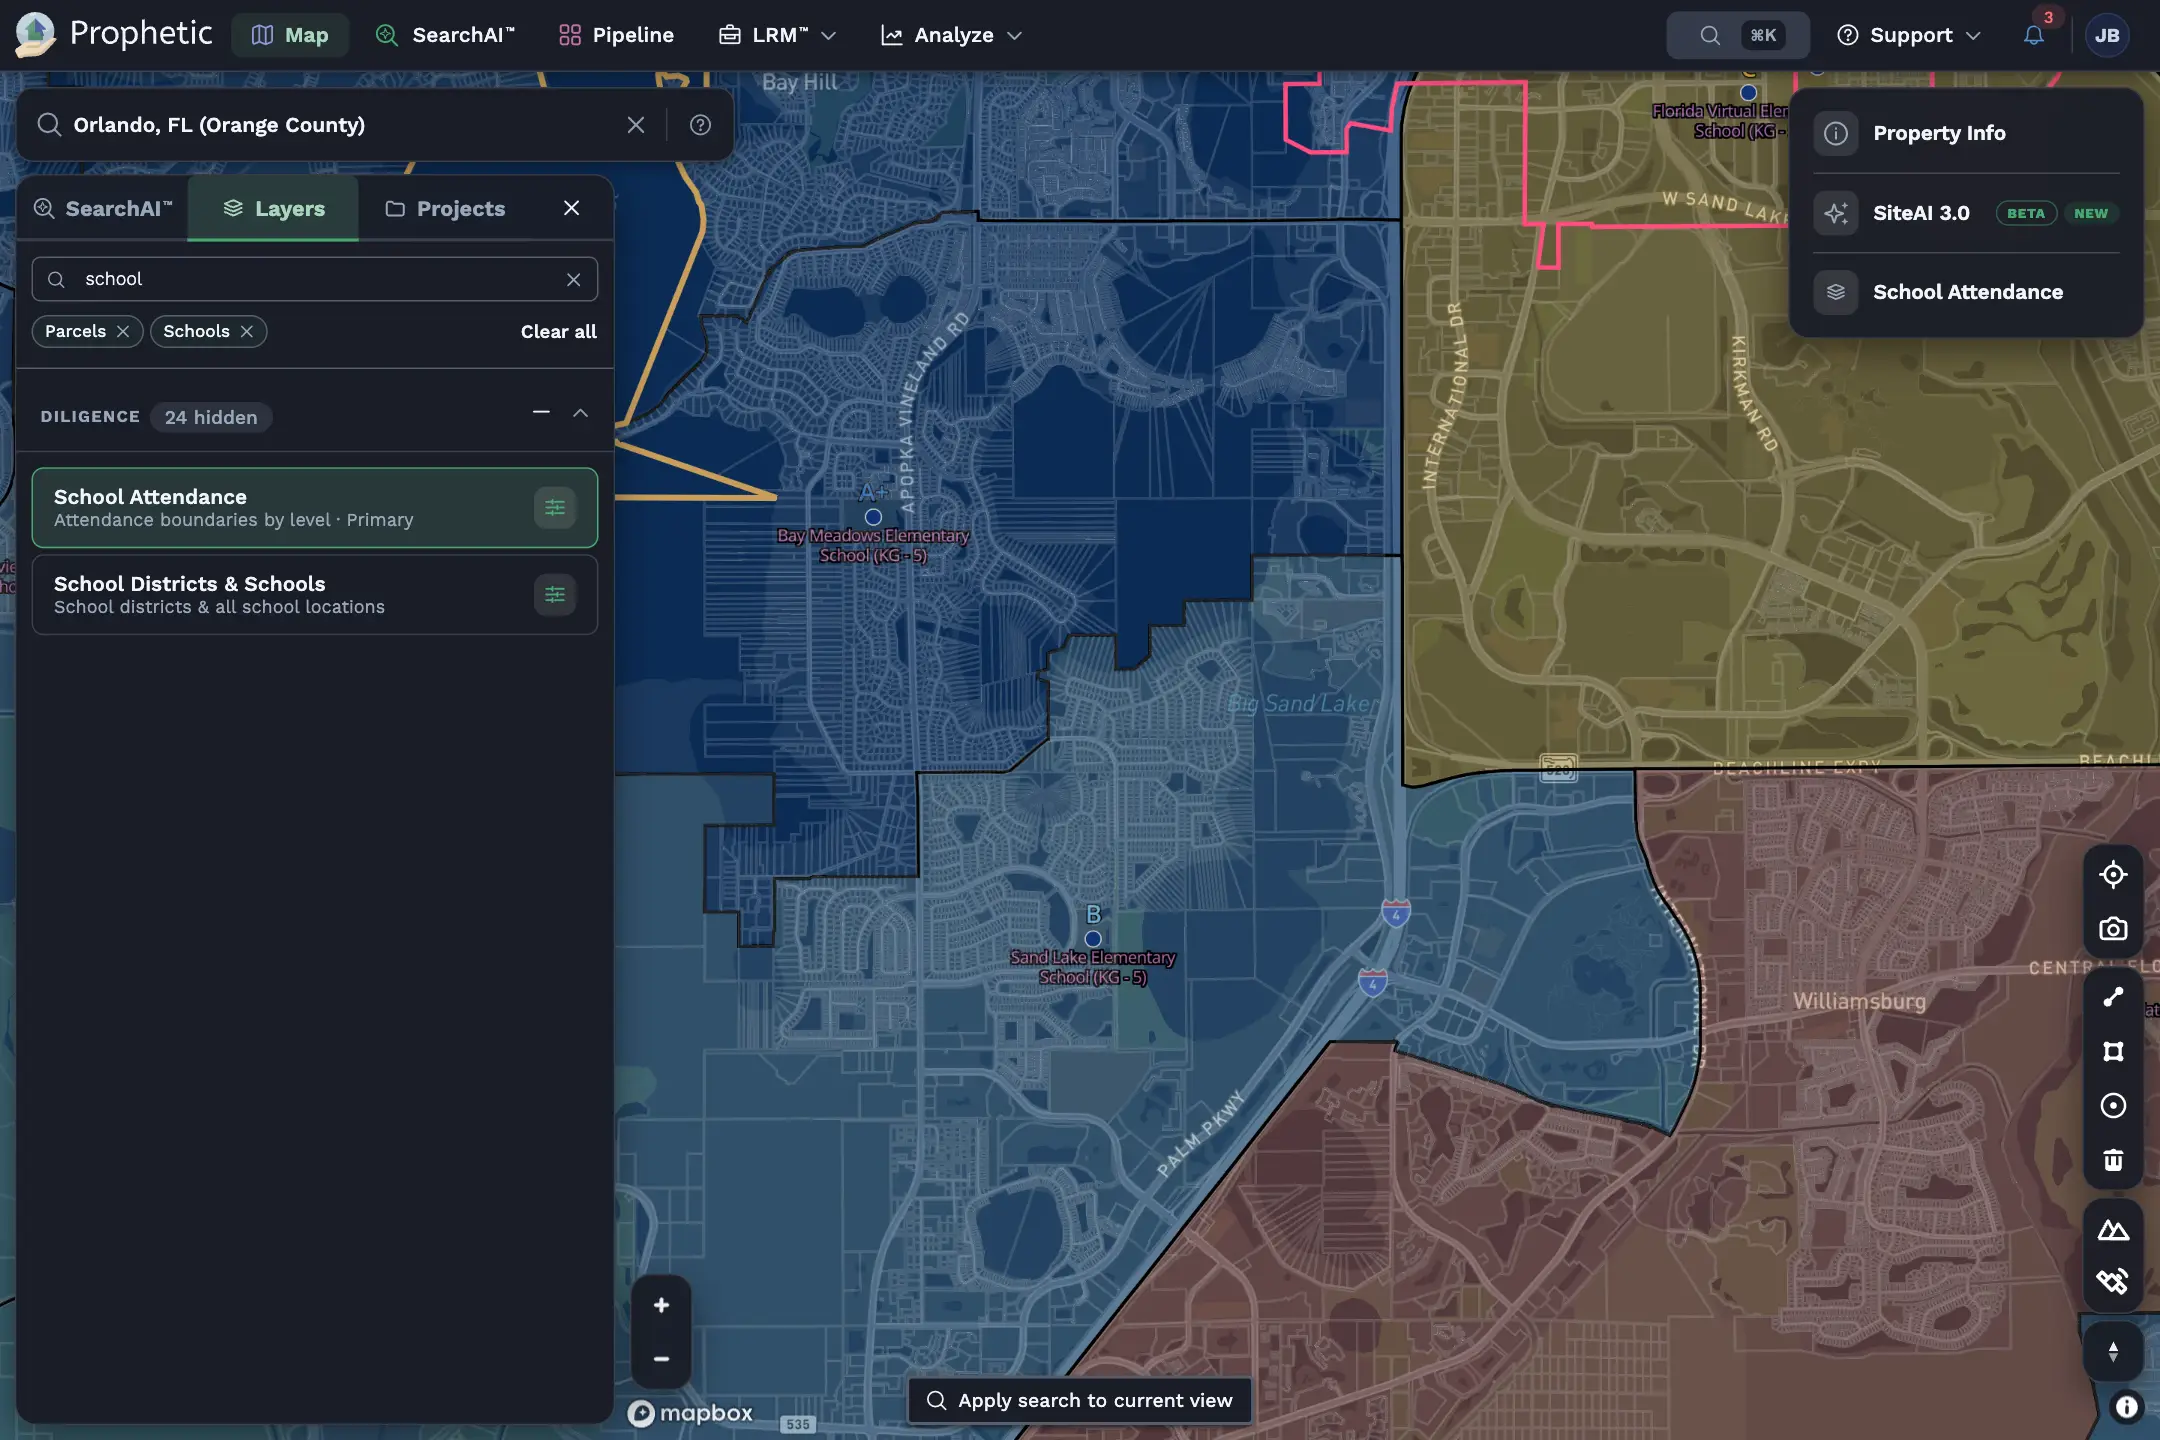Switch to the Projects tab
Viewport: 2160px width, 1440px height.
[x=445, y=208]
